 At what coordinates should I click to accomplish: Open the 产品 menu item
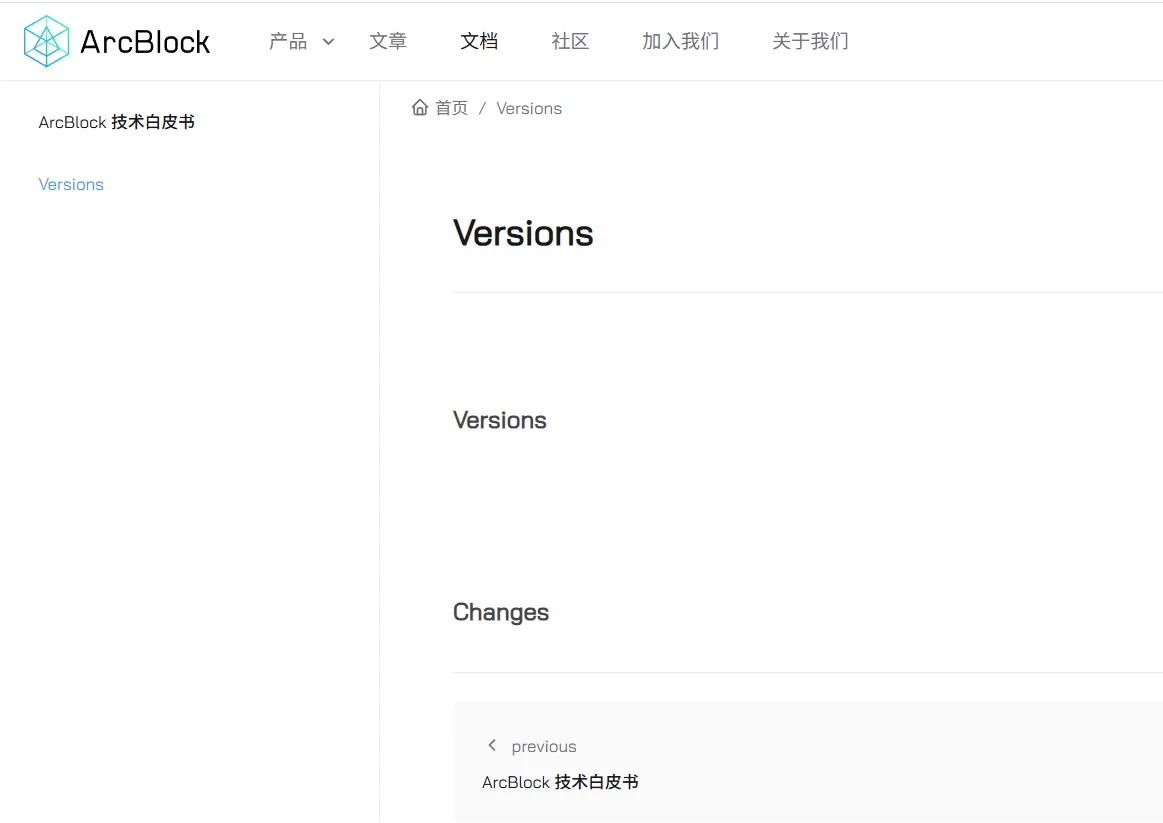[288, 41]
